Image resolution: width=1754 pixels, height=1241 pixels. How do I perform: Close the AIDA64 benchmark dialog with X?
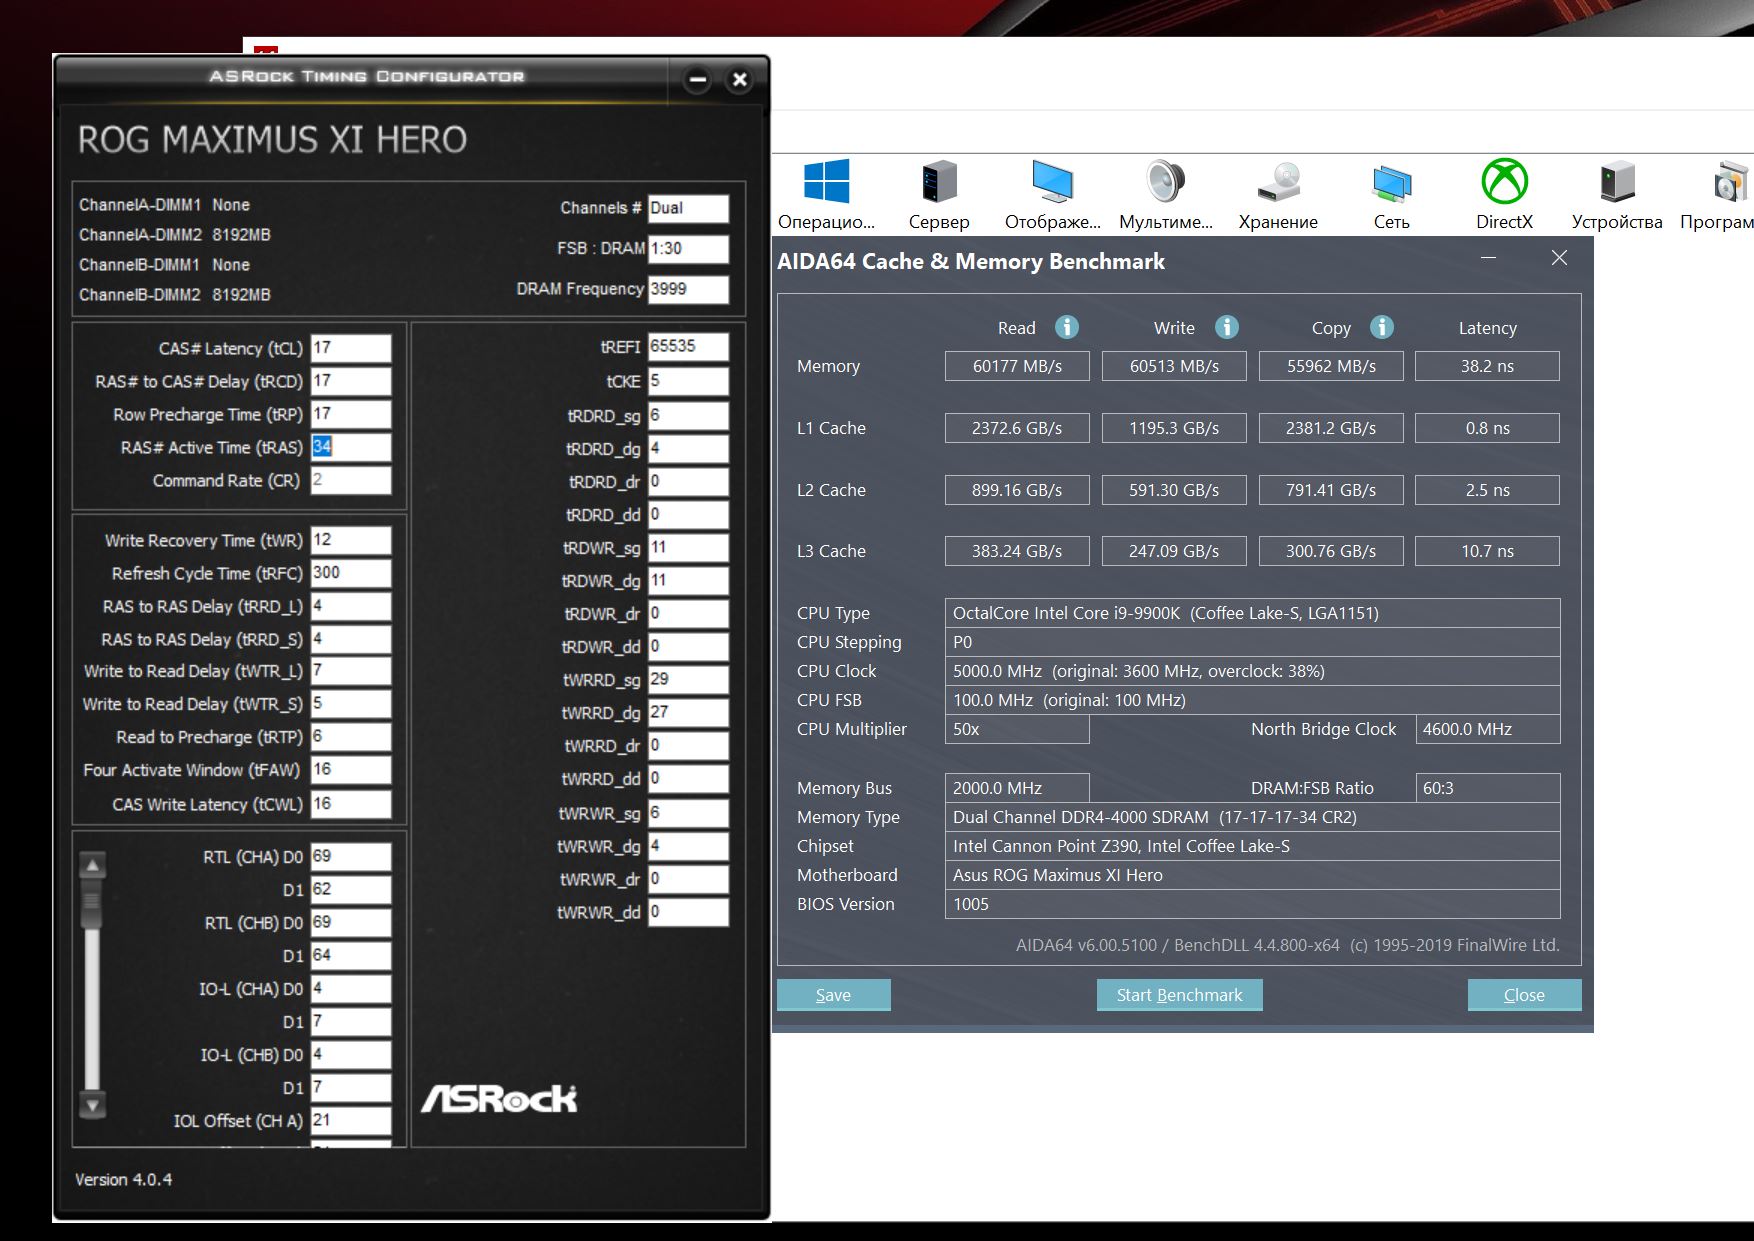point(1559,258)
